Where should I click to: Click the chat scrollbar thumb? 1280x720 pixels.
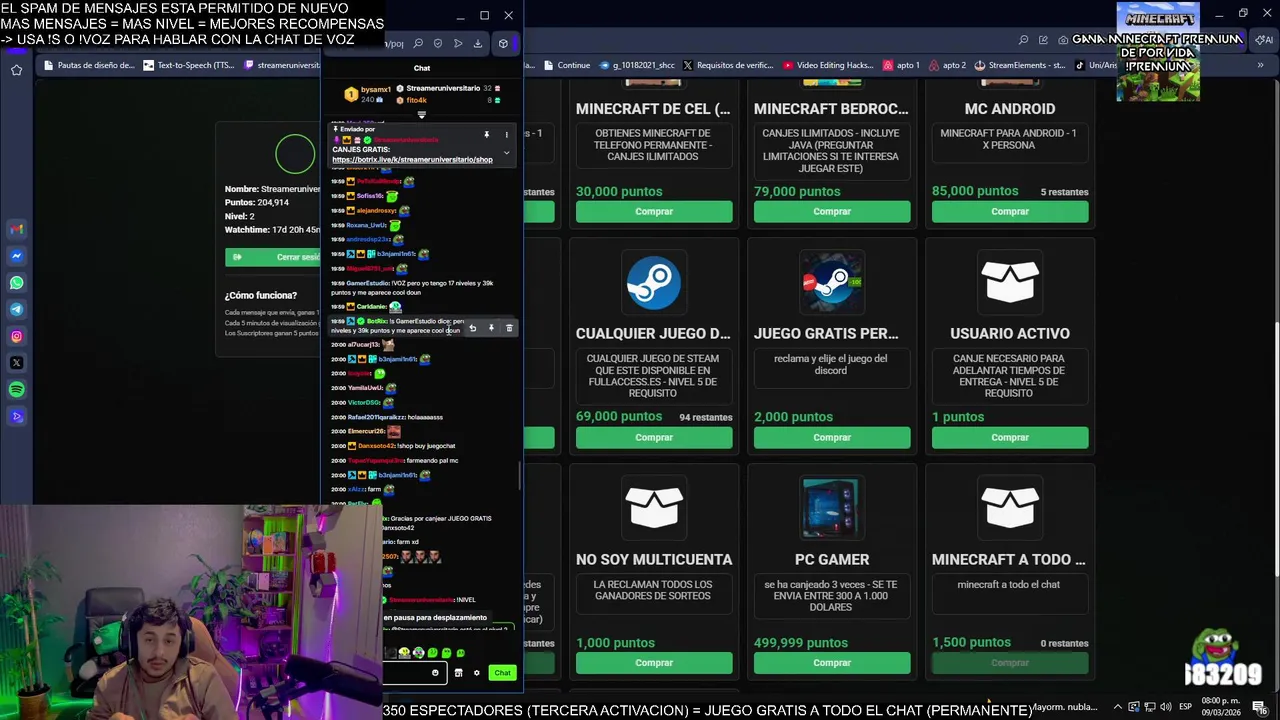tap(519, 476)
